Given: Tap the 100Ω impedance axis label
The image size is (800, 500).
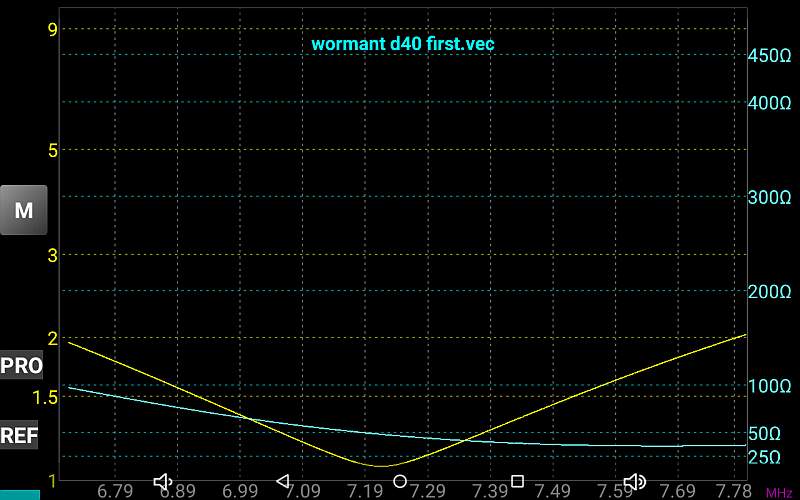Looking at the screenshot, I should coord(770,387).
